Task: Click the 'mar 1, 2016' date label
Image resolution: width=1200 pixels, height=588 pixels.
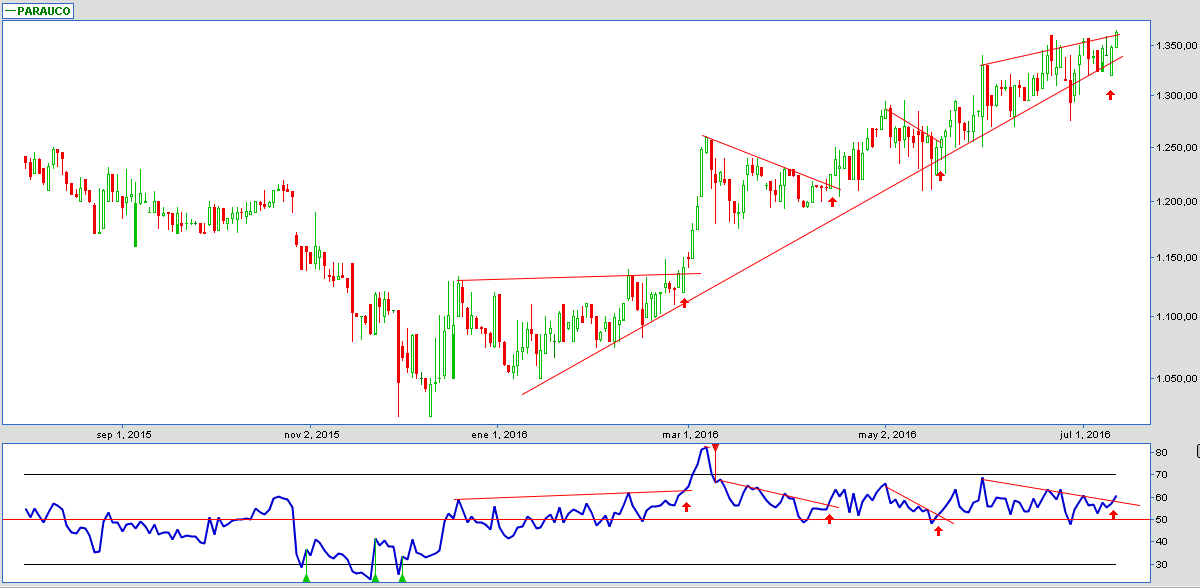Action: (692, 434)
